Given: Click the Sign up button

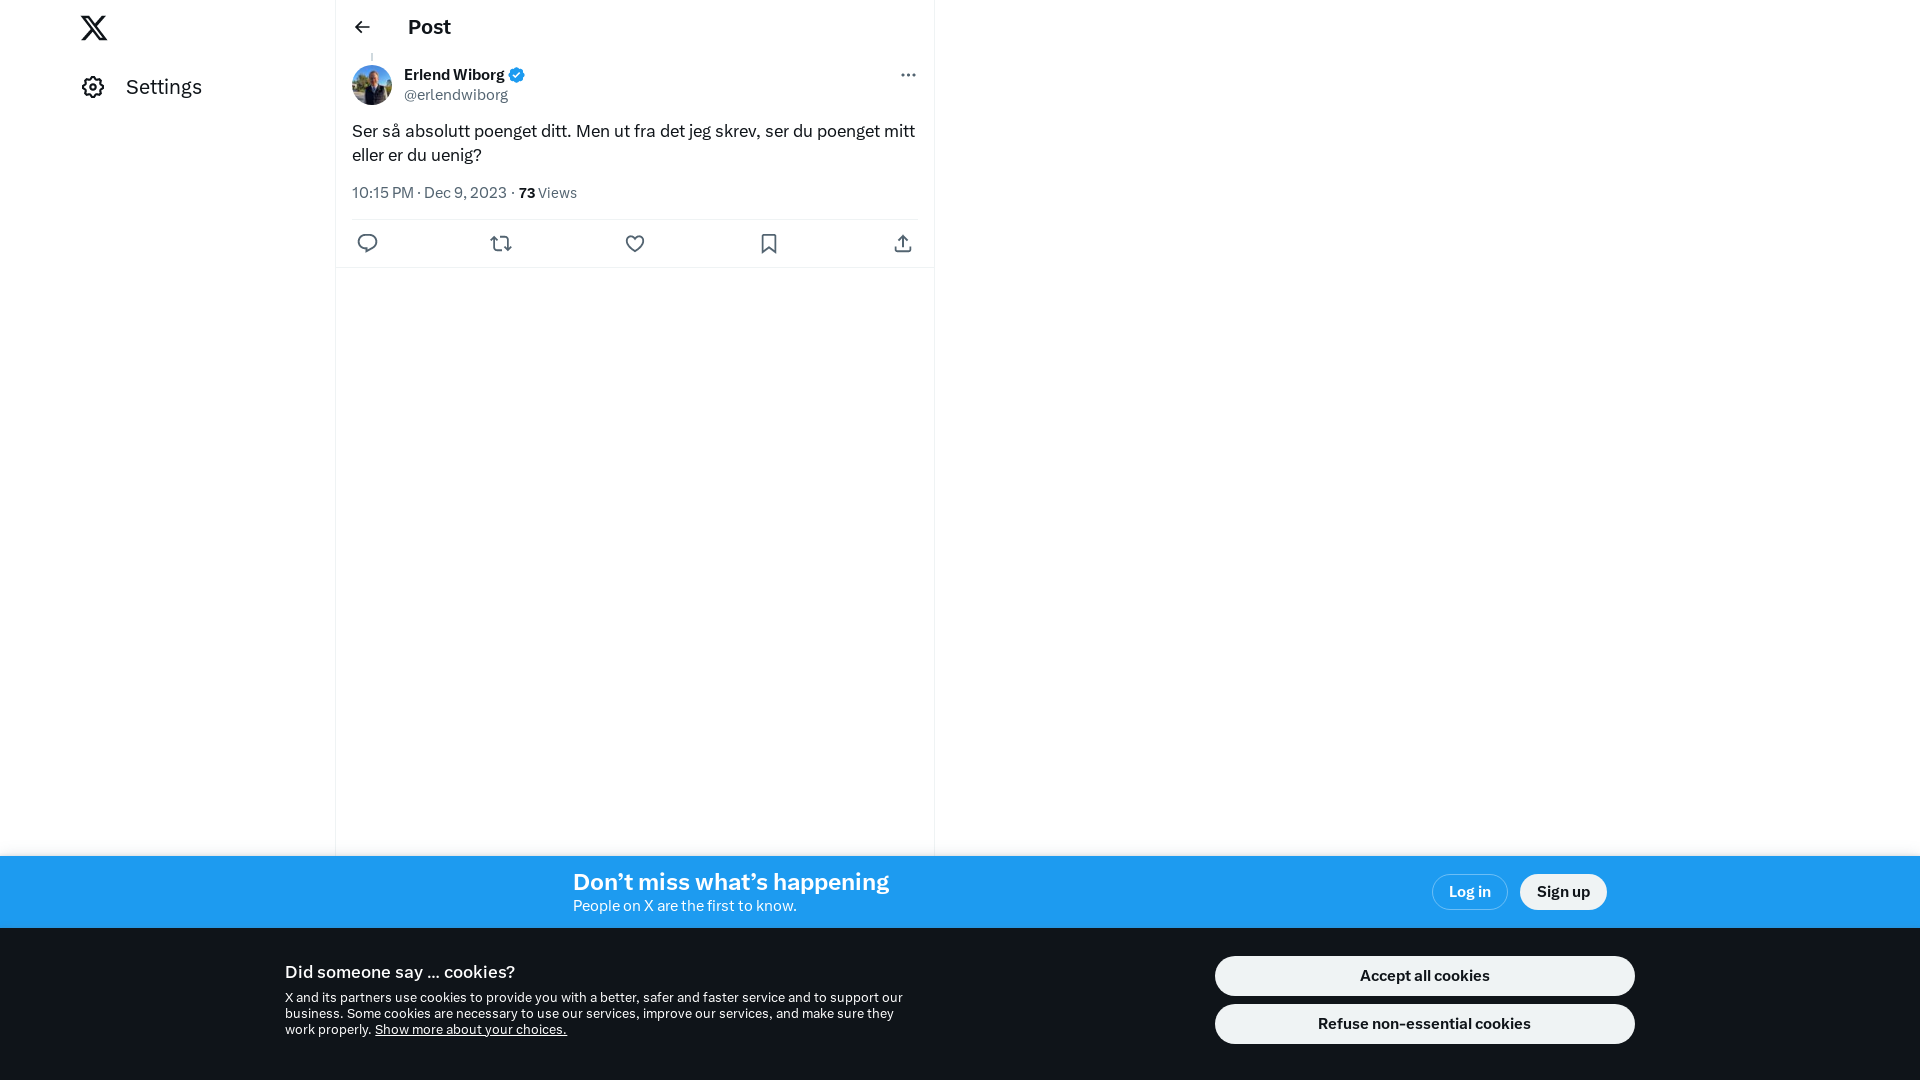Looking at the screenshot, I should click(x=1563, y=892).
